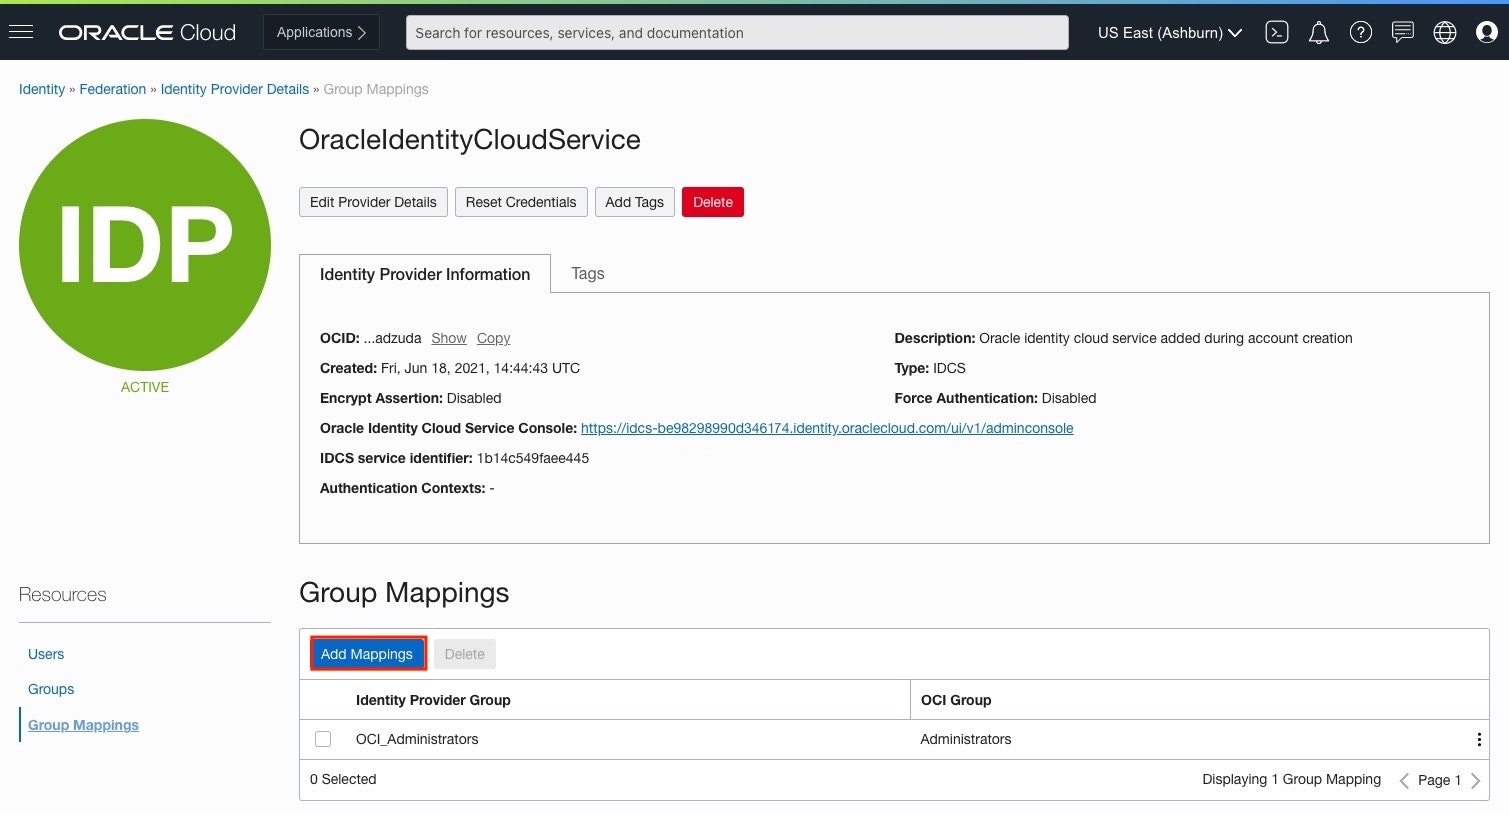
Task: Go to Identity Provider Details breadcrumb
Action: click(235, 89)
